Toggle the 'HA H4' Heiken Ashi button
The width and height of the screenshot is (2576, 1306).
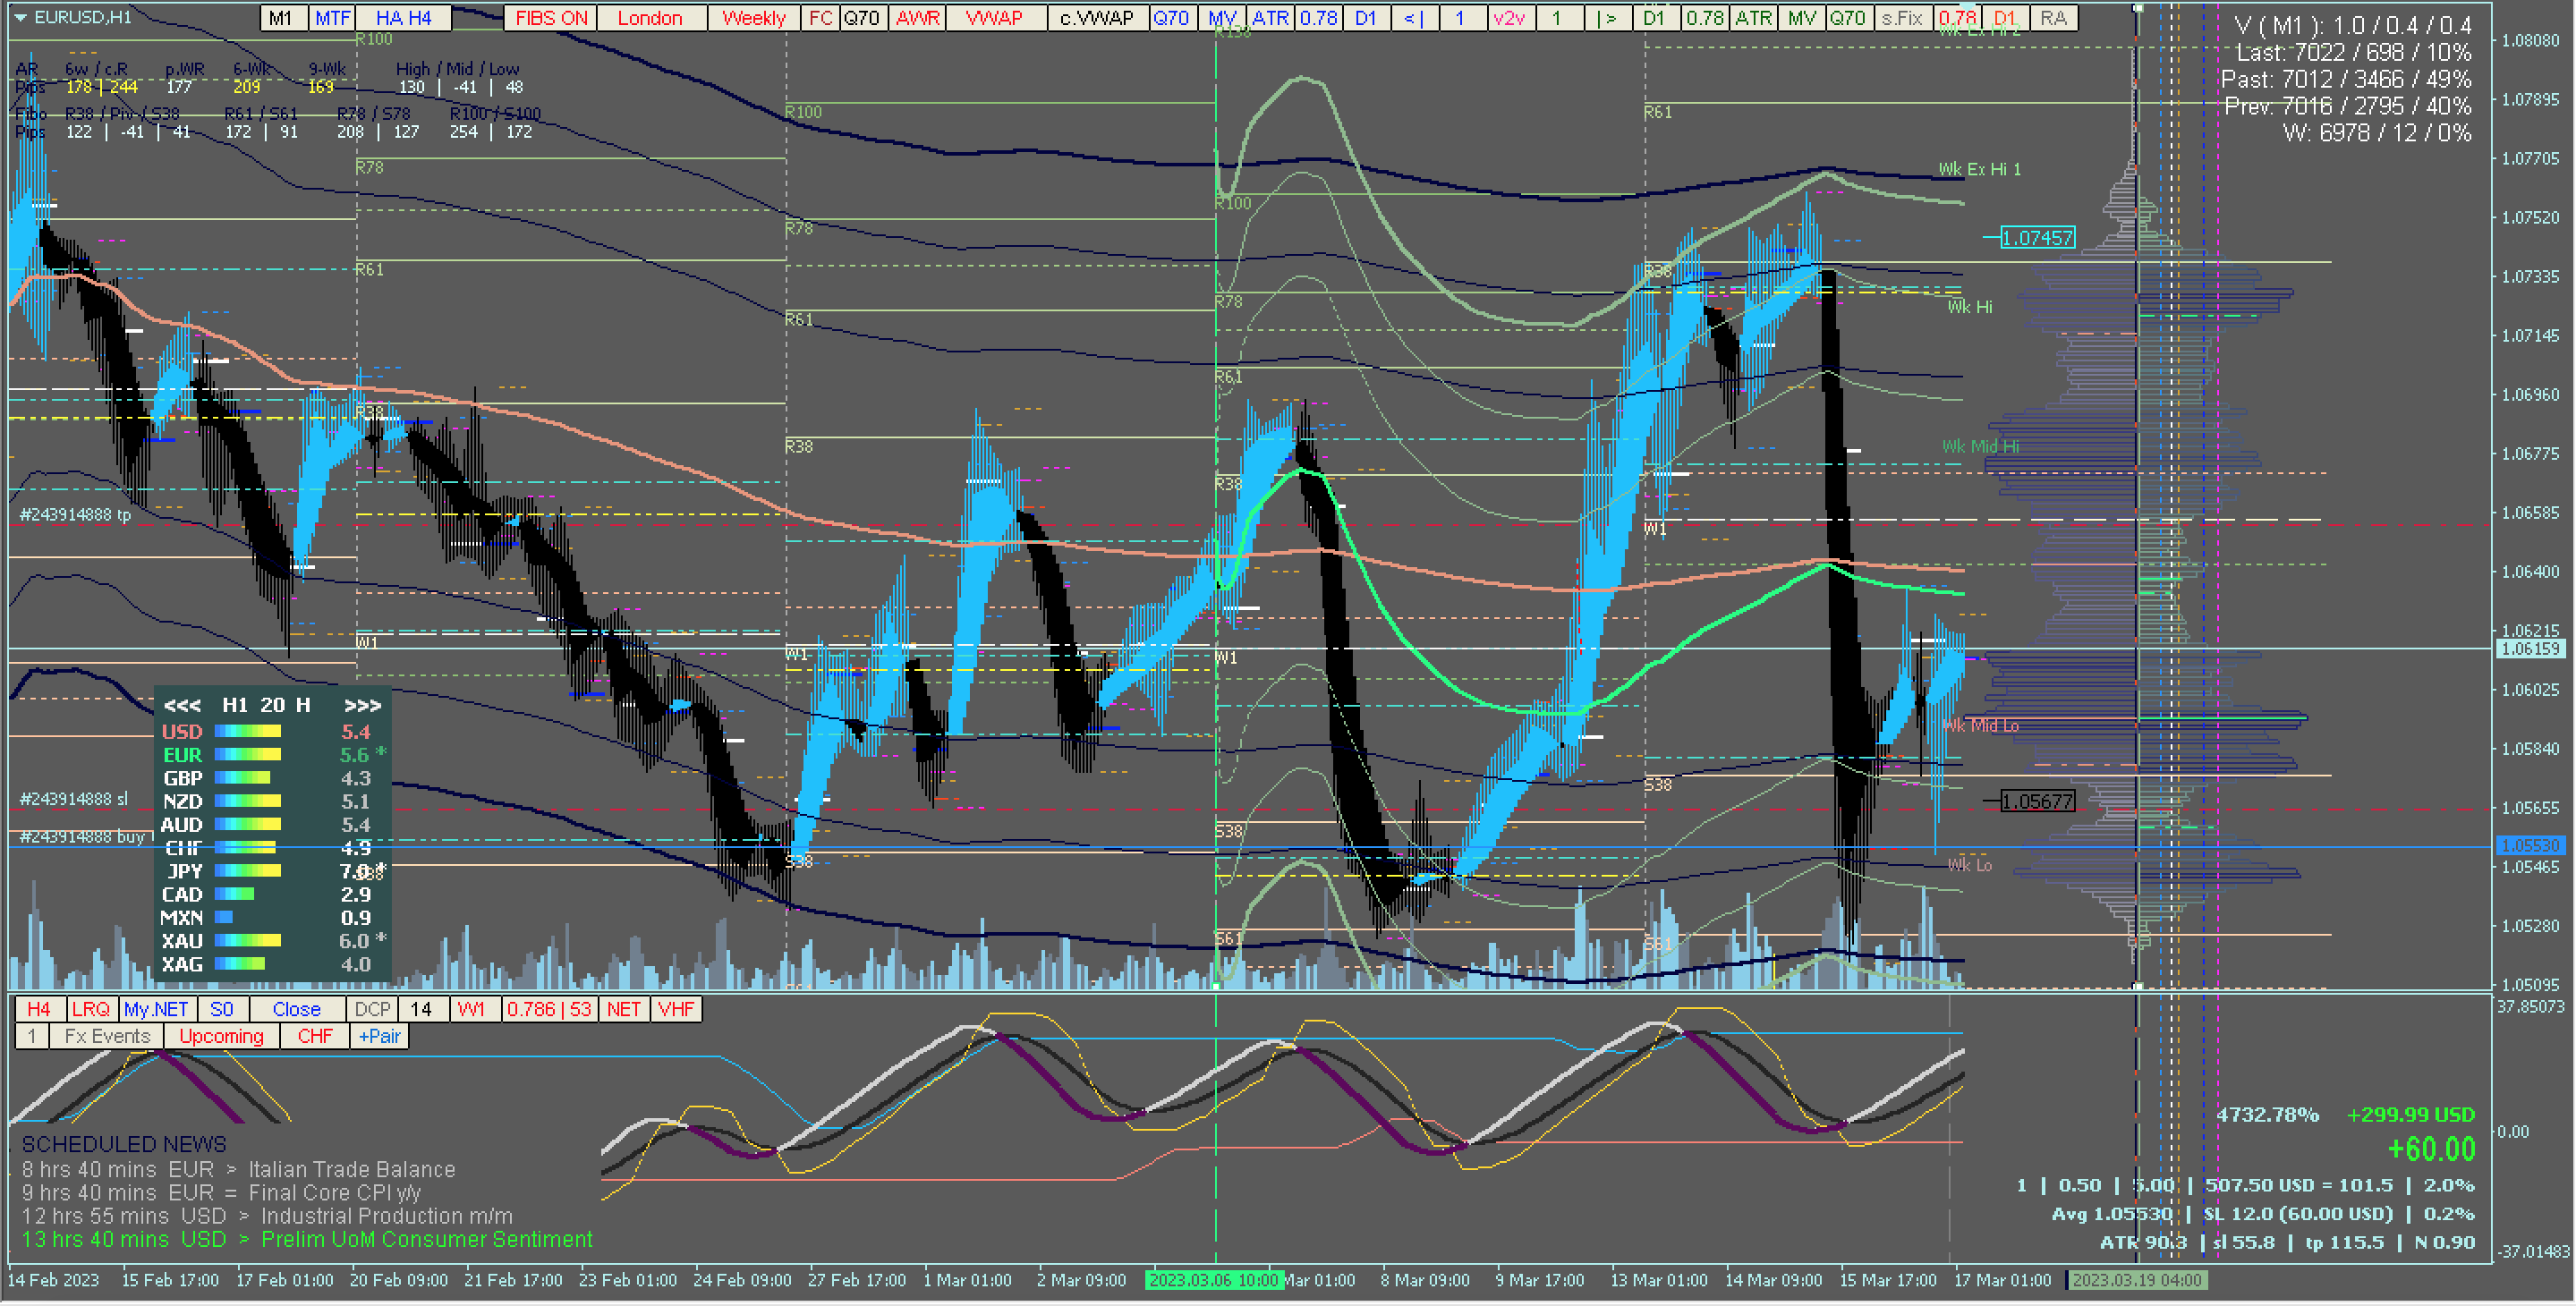(404, 18)
